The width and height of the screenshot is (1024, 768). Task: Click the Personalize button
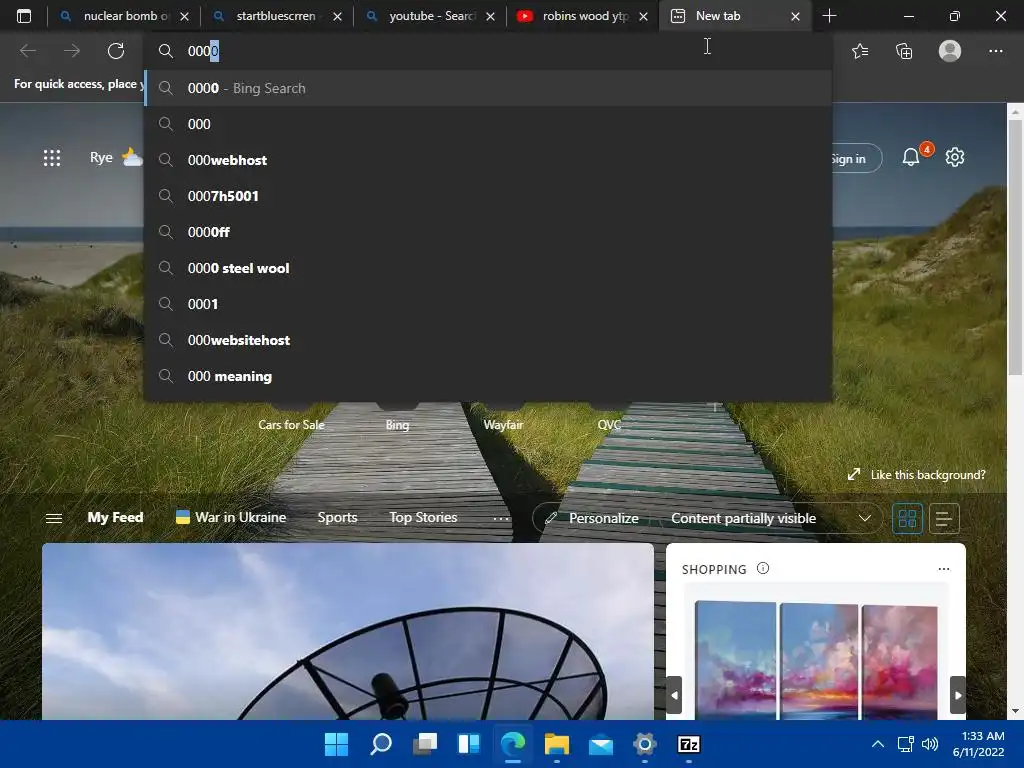(591, 518)
